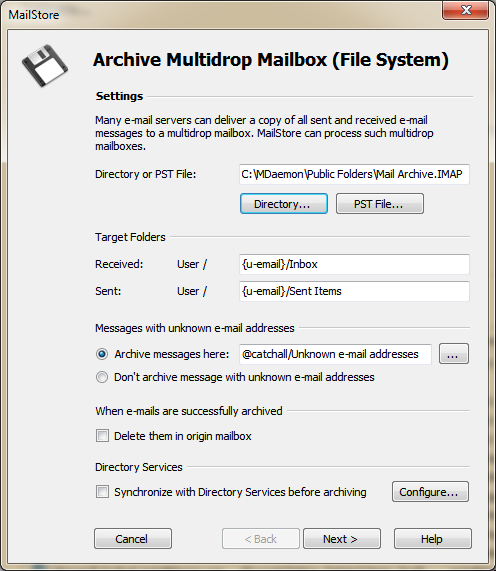The width and height of the screenshot is (496, 571).
Task: Choose the PST File button
Action: (379, 204)
